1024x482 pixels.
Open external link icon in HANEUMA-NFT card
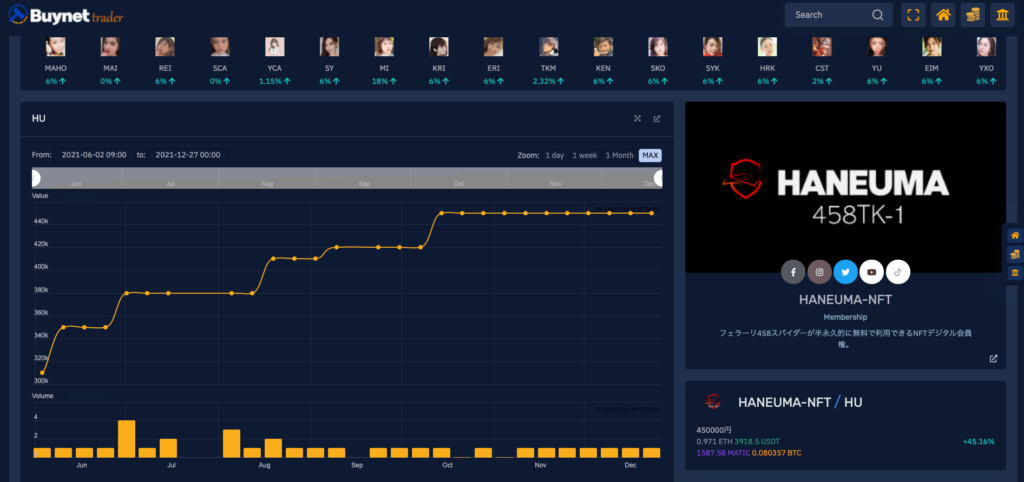click(993, 359)
